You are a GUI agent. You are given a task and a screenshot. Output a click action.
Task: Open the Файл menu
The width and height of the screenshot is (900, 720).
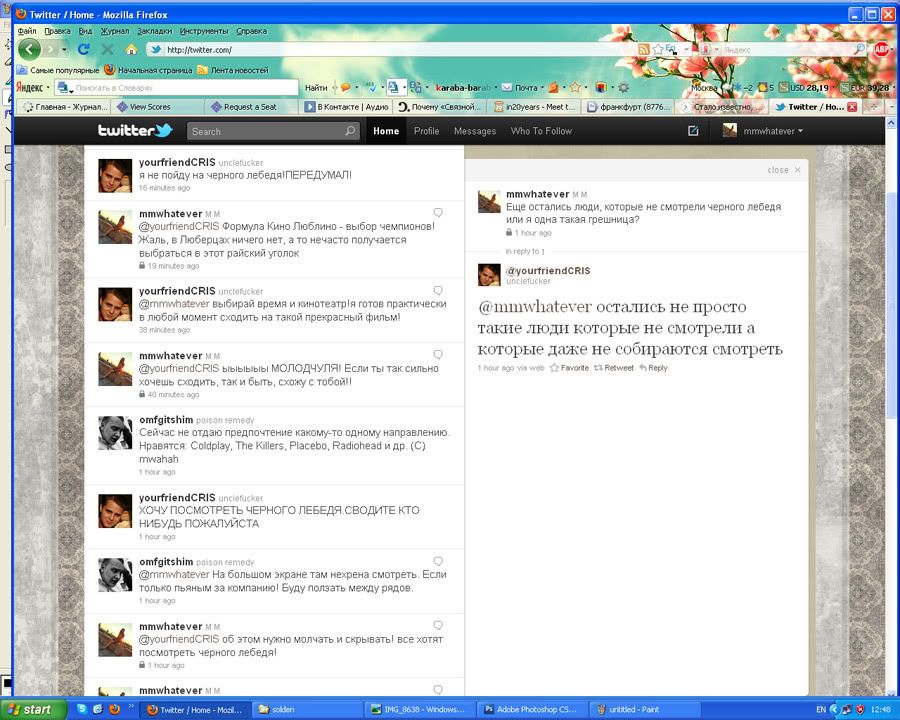26,31
